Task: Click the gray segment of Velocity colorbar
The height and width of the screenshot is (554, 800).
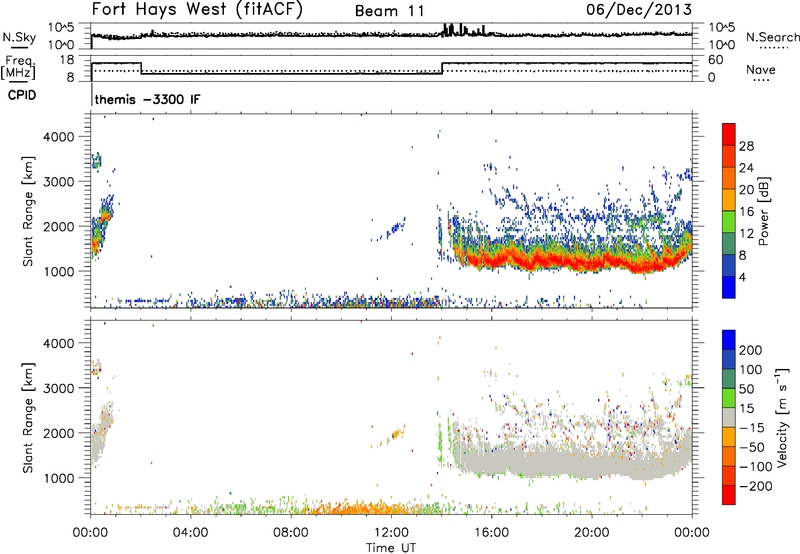Action: coord(729,417)
